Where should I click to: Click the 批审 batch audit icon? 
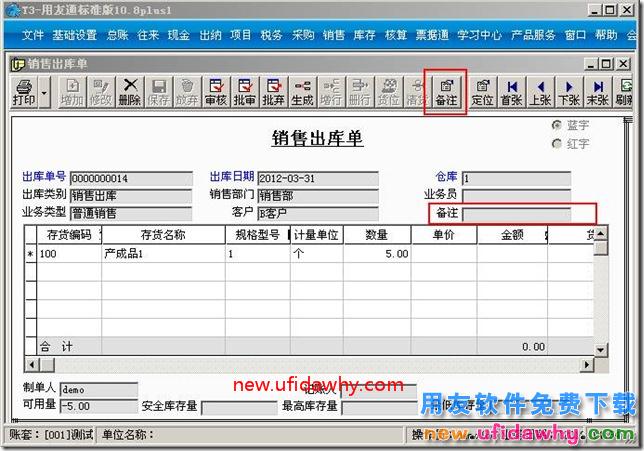[245, 92]
